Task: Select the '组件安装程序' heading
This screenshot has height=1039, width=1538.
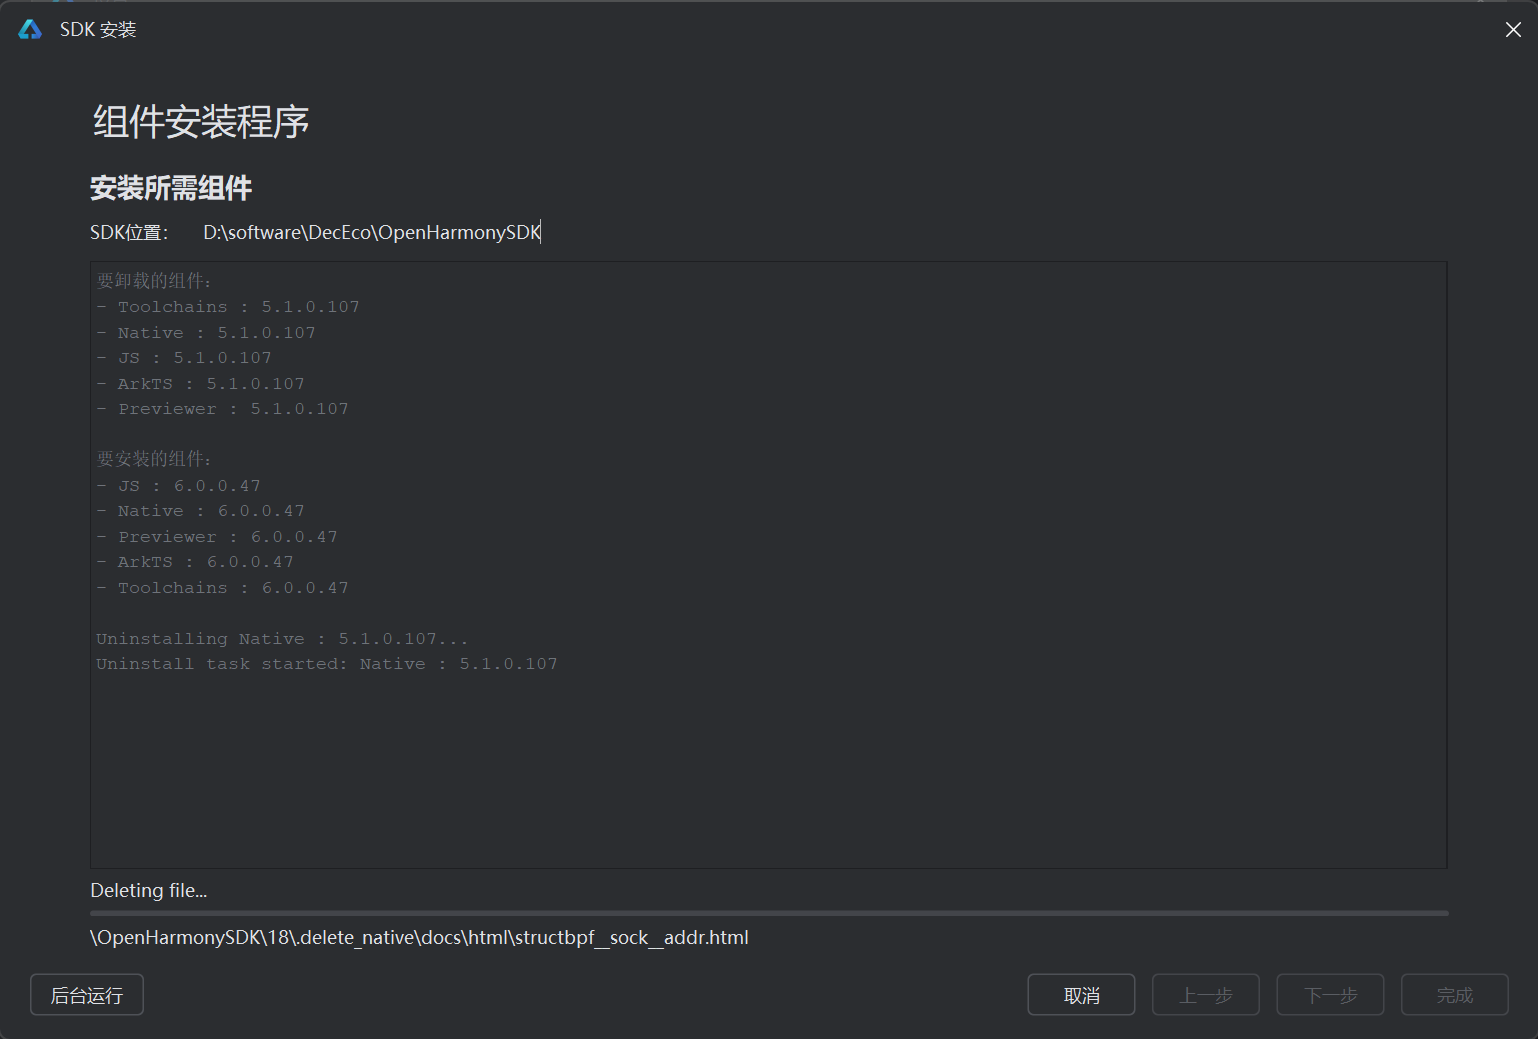Action: (201, 122)
